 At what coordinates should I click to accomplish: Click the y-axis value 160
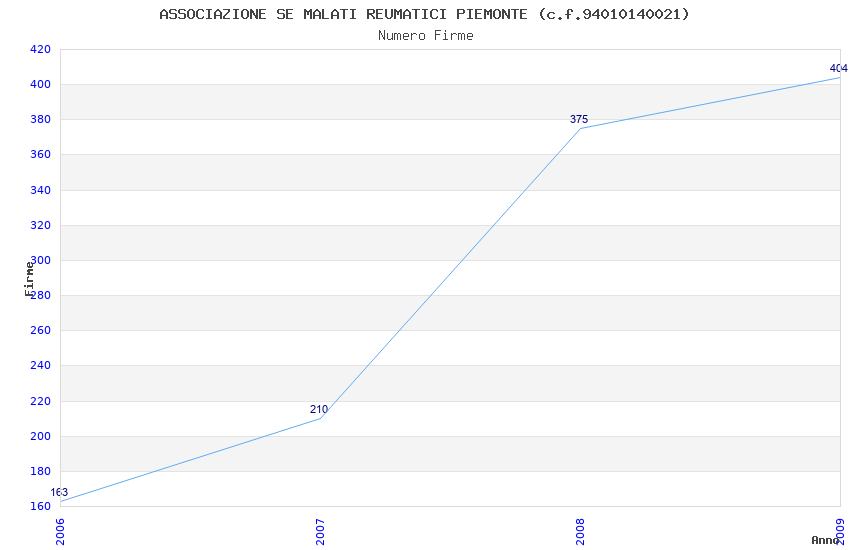tap(40, 507)
